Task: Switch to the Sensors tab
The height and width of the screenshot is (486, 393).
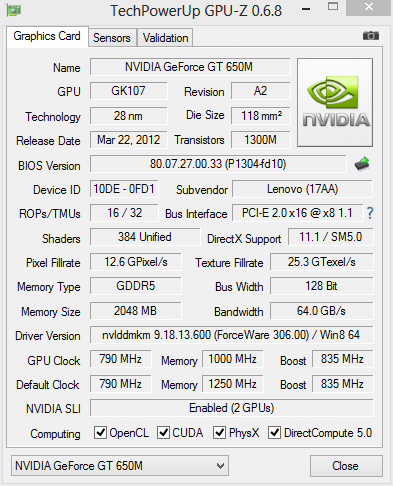Action: point(112,38)
